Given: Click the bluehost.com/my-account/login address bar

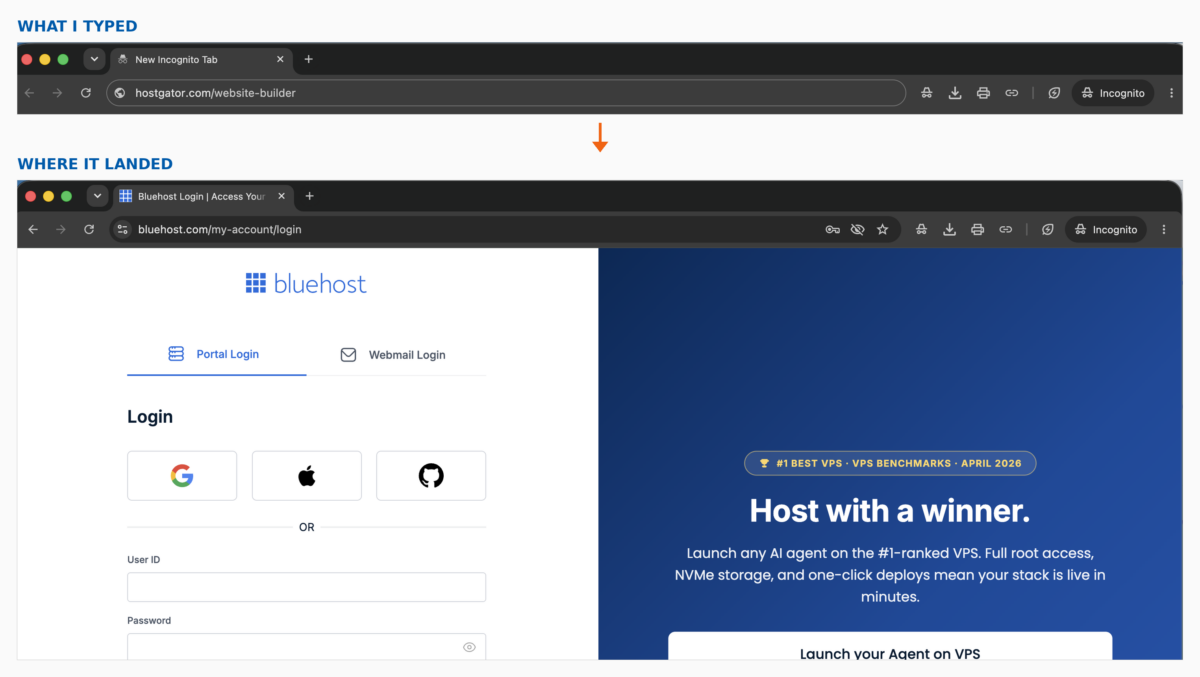Looking at the screenshot, I should click(505, 229).
